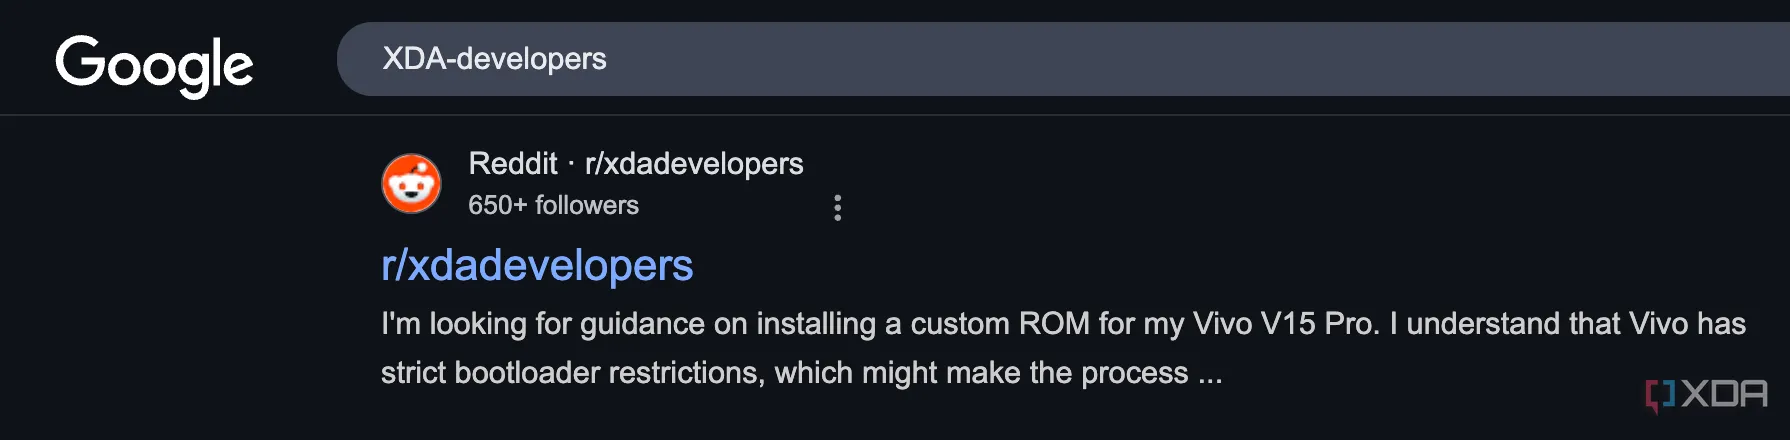The image size is (1790, 440).
Task: Click the r/xdadevelopers breadcrumb text
Action: tap(694, 163)
